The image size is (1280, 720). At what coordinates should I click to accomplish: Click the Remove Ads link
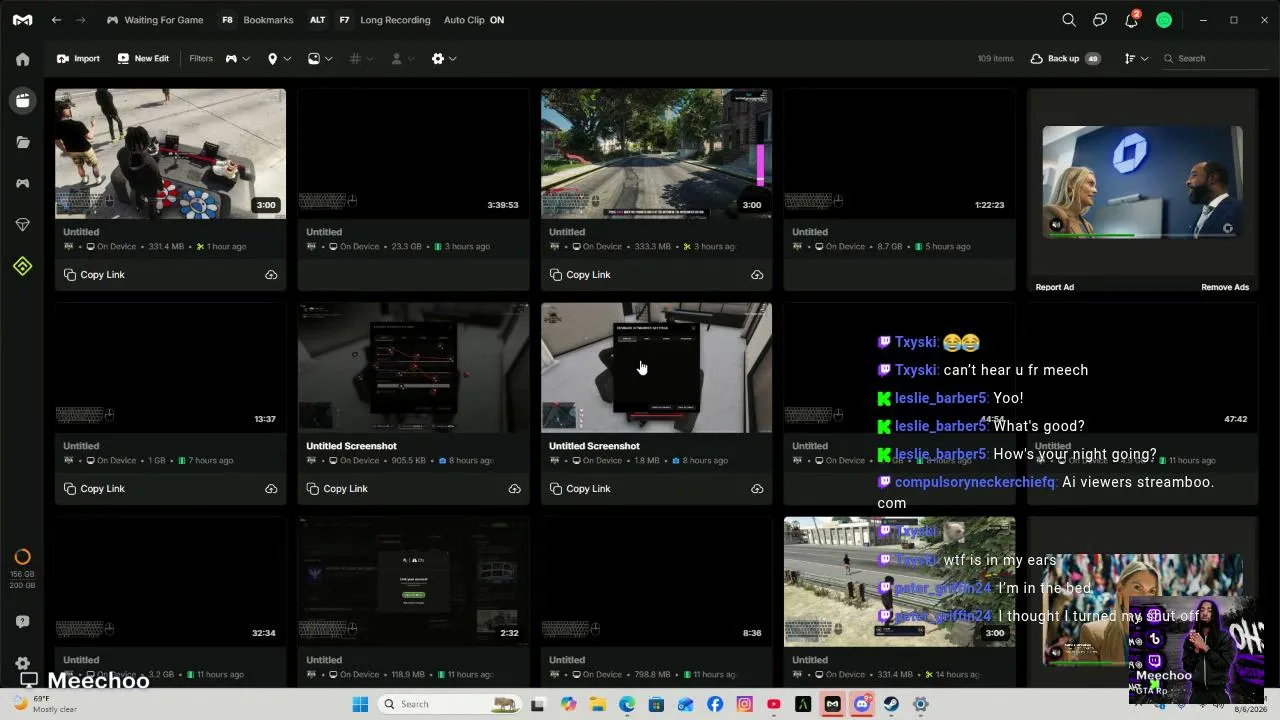(1225, 287)
